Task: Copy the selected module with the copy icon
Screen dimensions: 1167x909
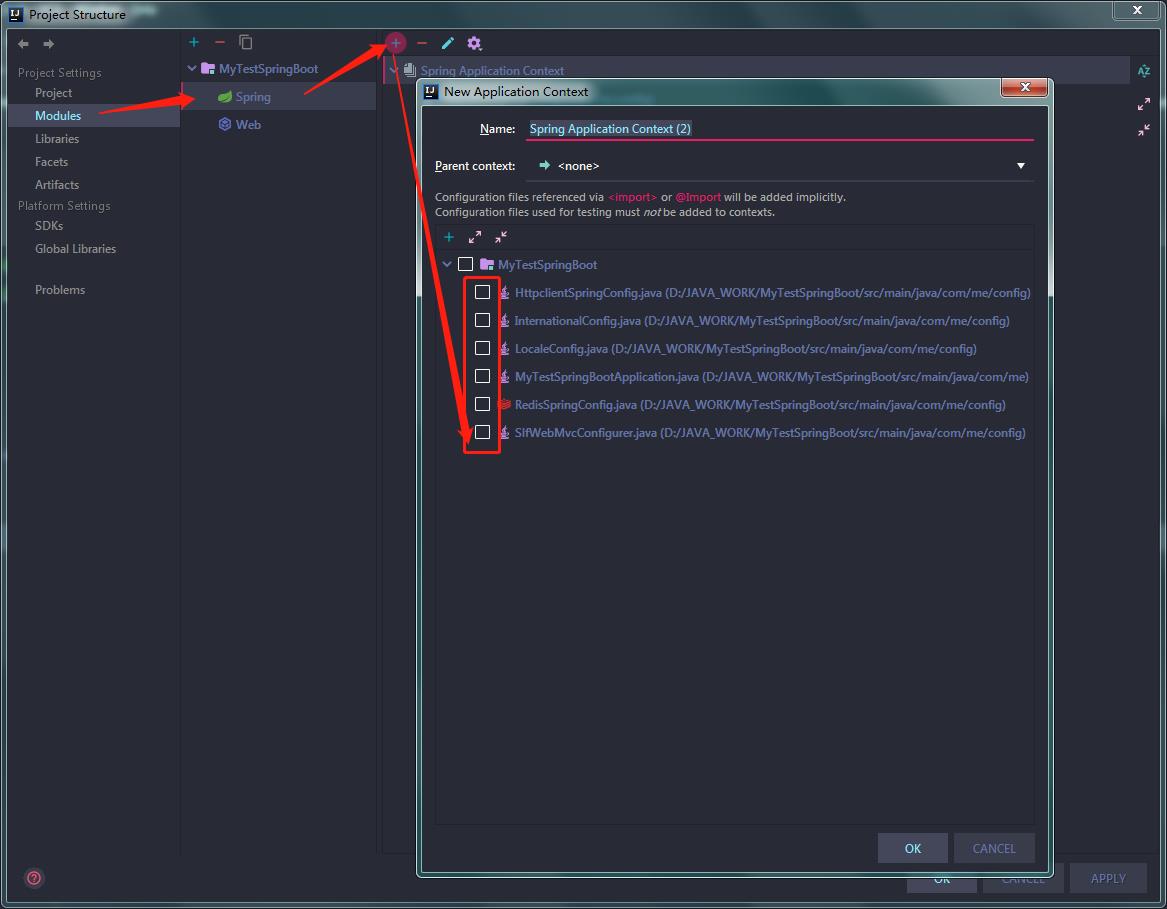Action: (x=246, y=42)
